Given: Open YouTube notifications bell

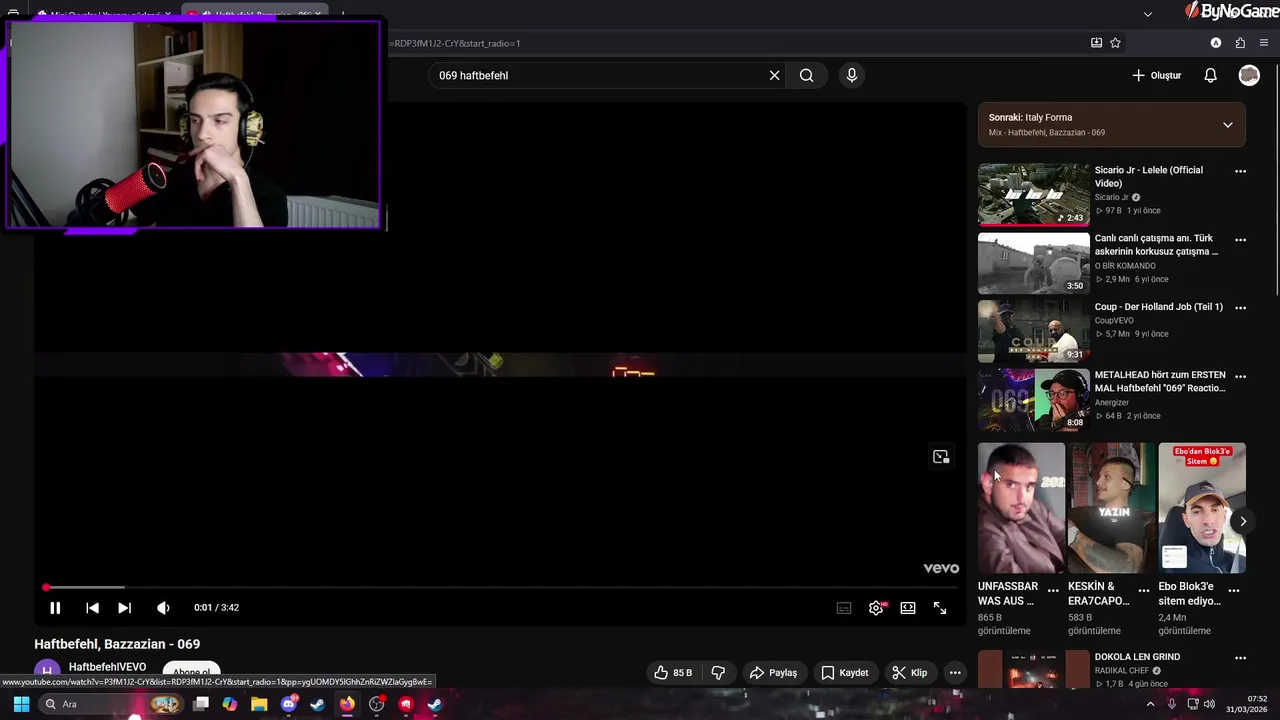Looking at the screenshot, I should 1210,75.
